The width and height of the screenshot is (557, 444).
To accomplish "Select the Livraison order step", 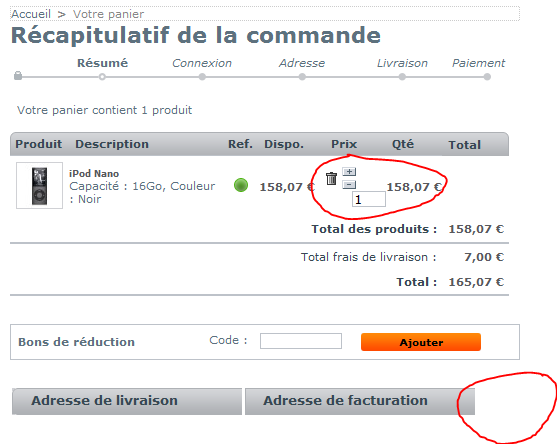I will pyautogui.click(x=402, y=63).
